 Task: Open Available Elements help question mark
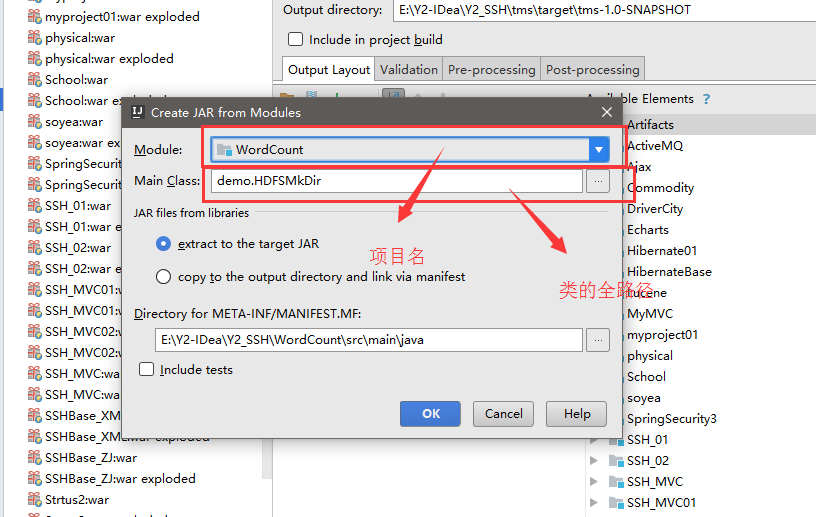[x=706, y=99]
